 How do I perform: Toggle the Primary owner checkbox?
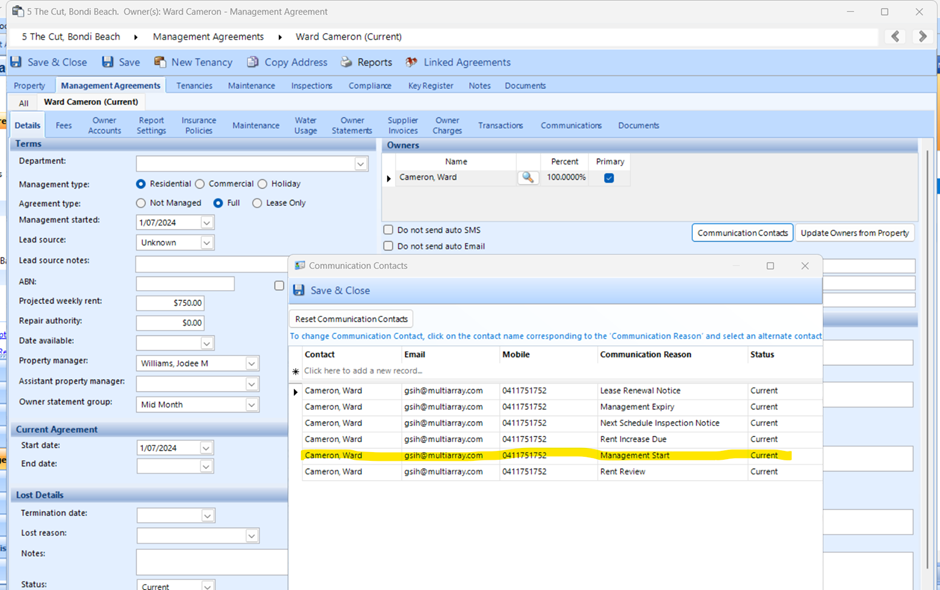(609, 178)
